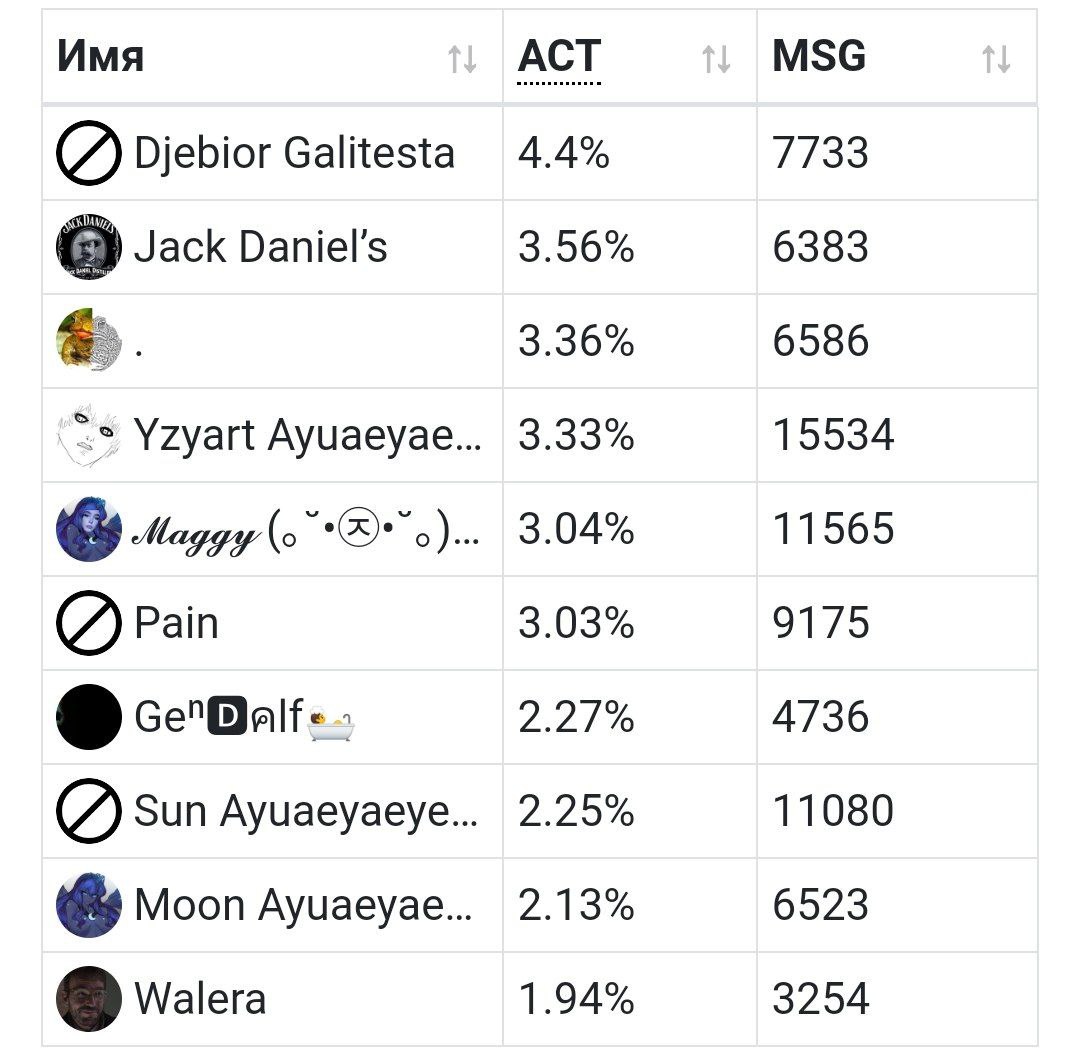The image size is (1080, 1063).
Task: Sort table by MSG column arrows
Action: (996, 59)
